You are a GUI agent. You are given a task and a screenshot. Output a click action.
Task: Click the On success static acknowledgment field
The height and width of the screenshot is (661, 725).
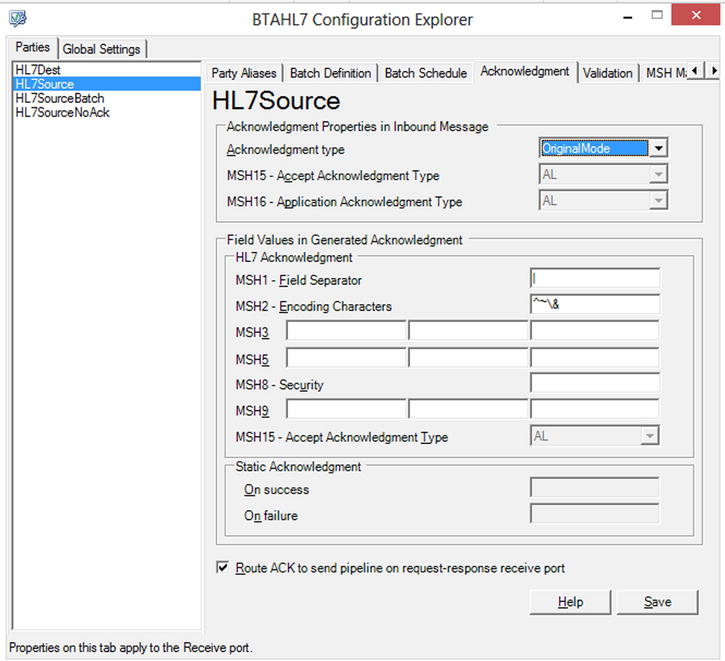tap(595, 488)
